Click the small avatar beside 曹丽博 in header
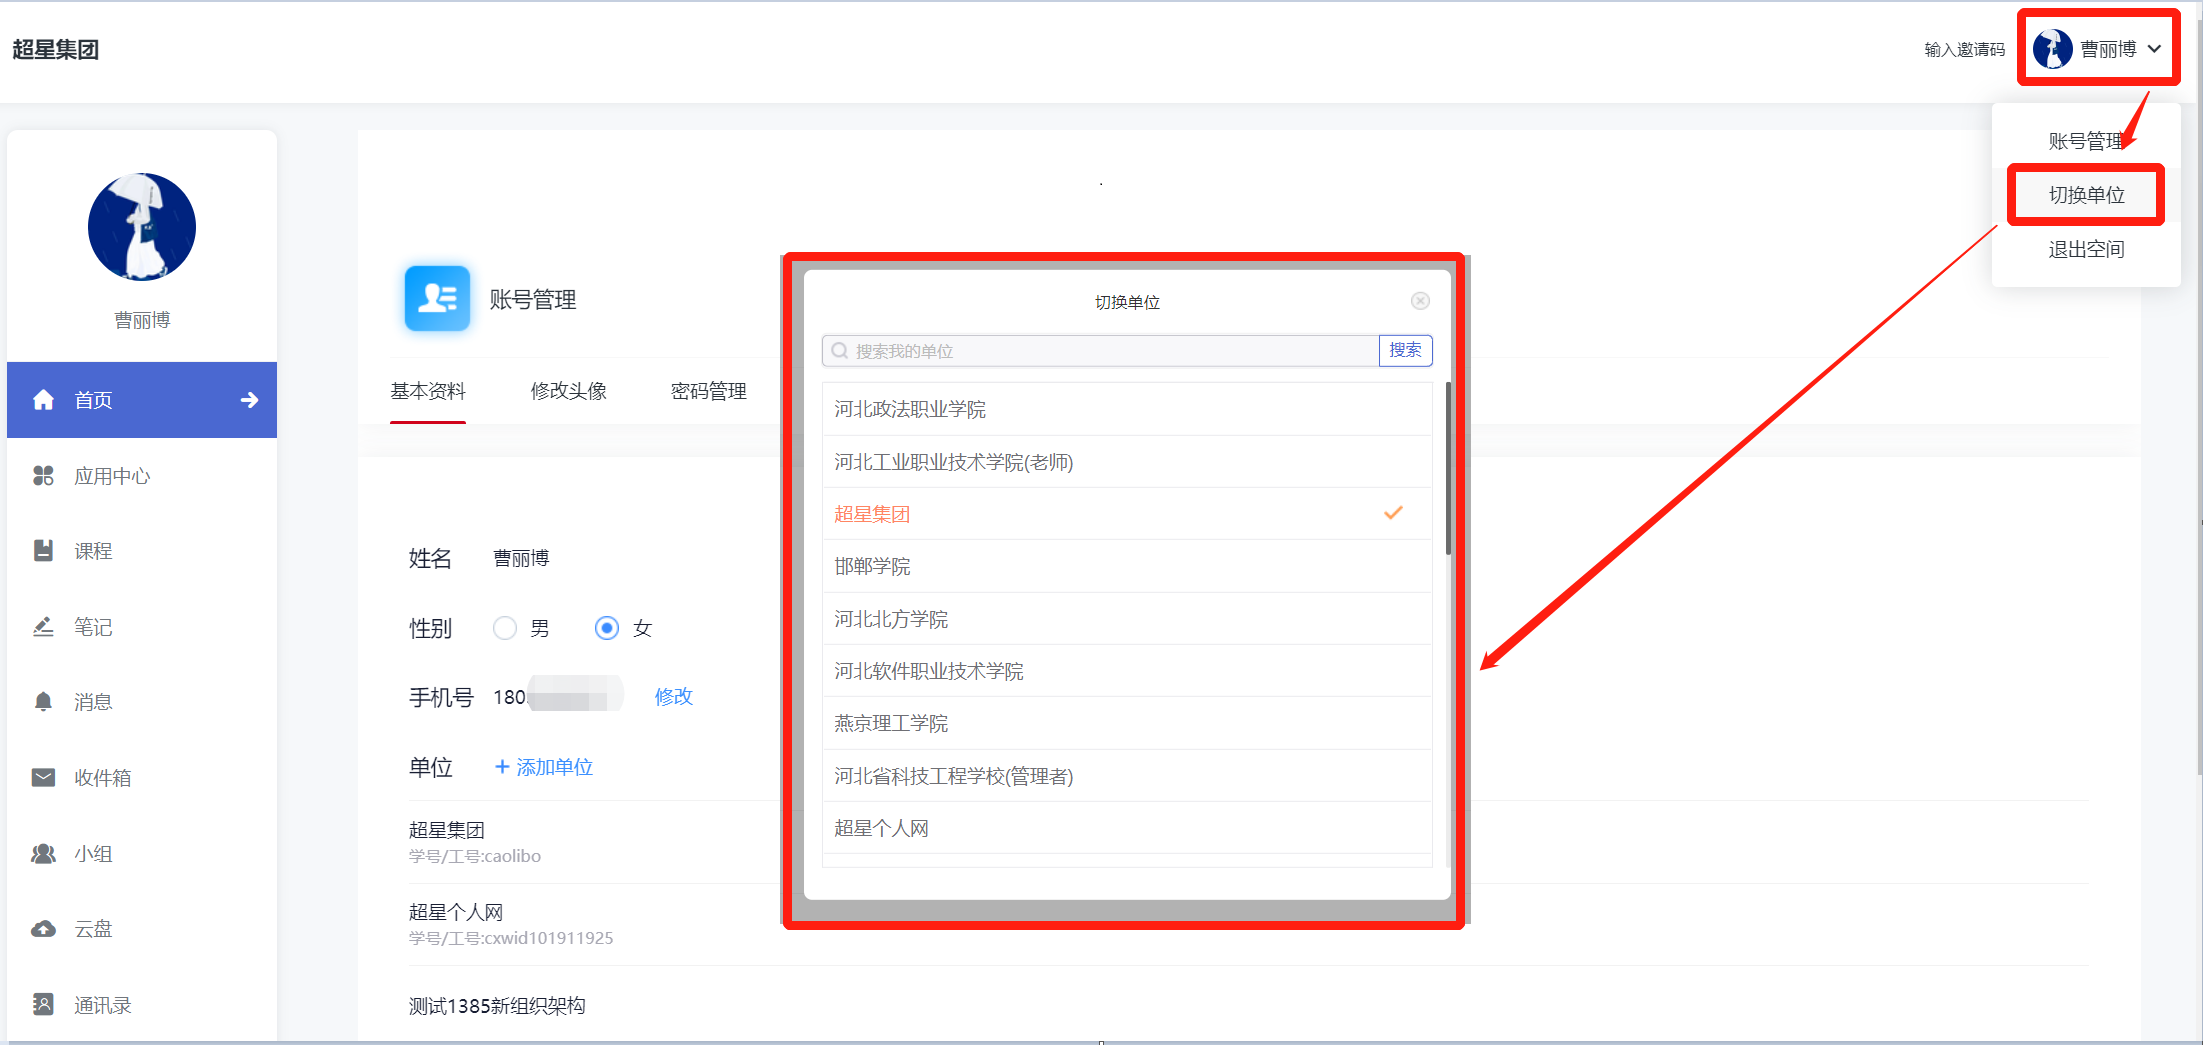 point(2052,49)
